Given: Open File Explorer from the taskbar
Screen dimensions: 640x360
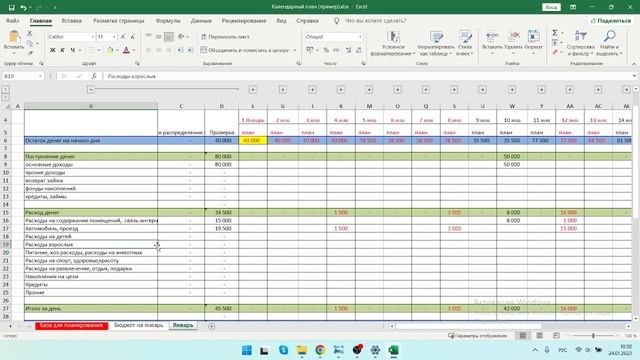Looking at the screenshot, I should [302, 350].
